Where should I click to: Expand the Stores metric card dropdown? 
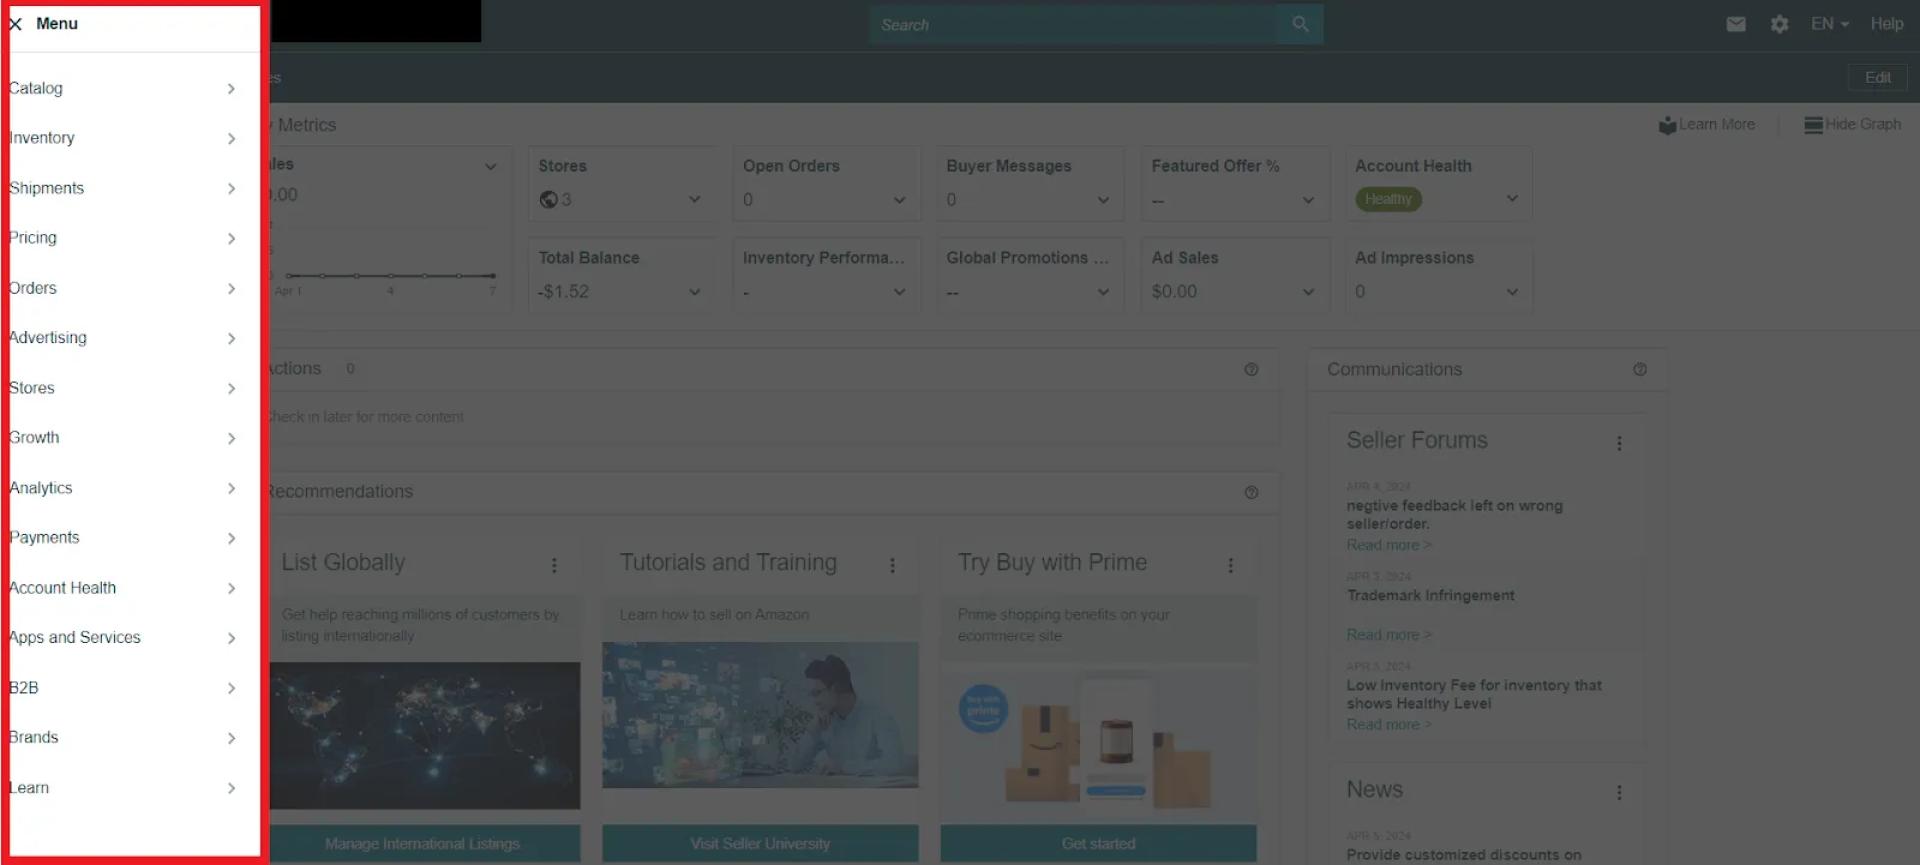click(x=694, y=200)
